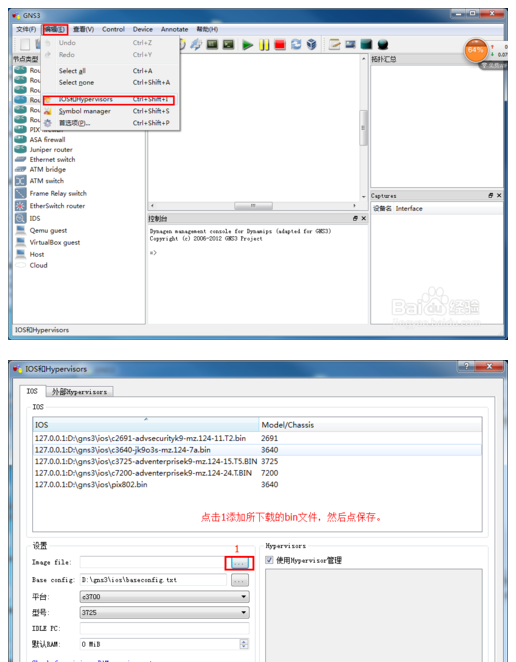Click the IDLE PC input field

pyautogui.click(x=165, y=628)
